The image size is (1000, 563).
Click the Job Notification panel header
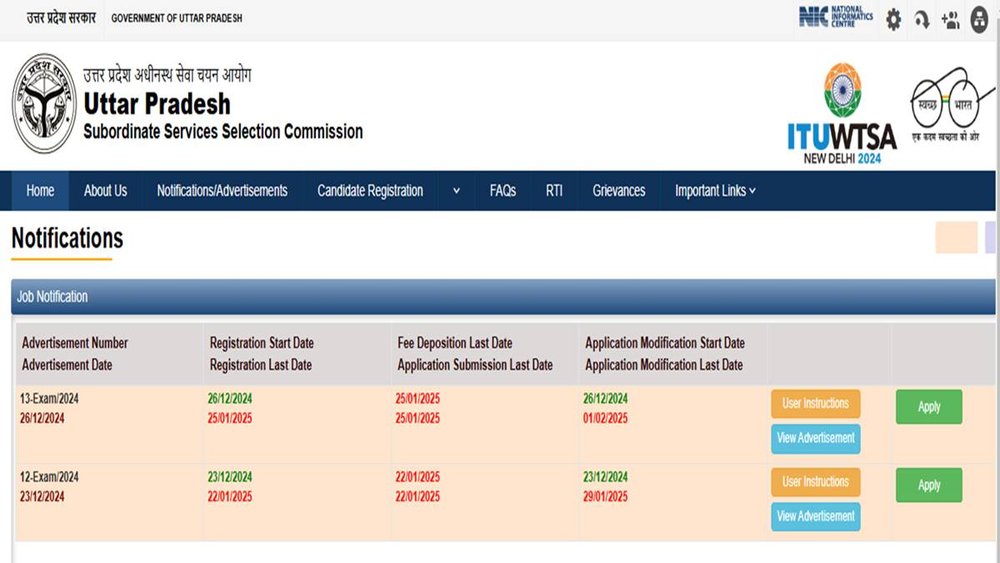click(500, 297)
